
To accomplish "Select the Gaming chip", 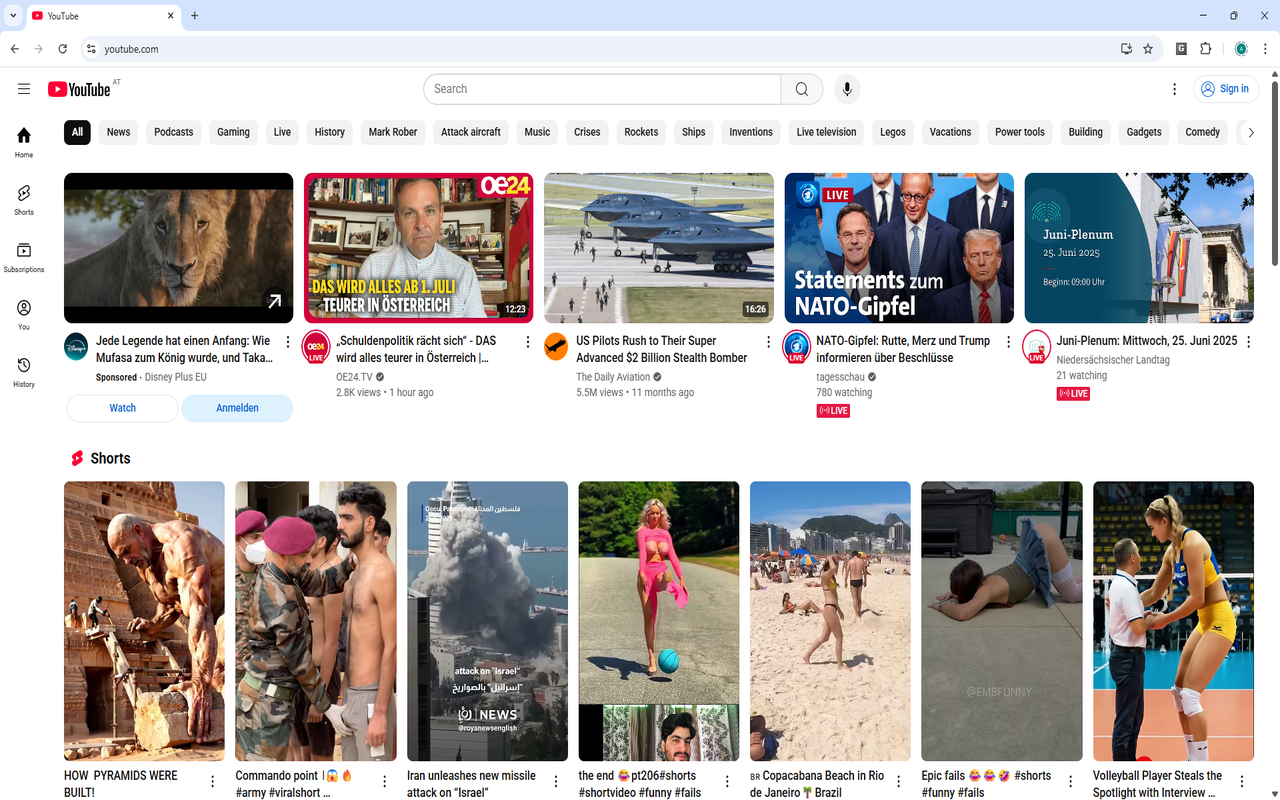I will tap(234, 132).
